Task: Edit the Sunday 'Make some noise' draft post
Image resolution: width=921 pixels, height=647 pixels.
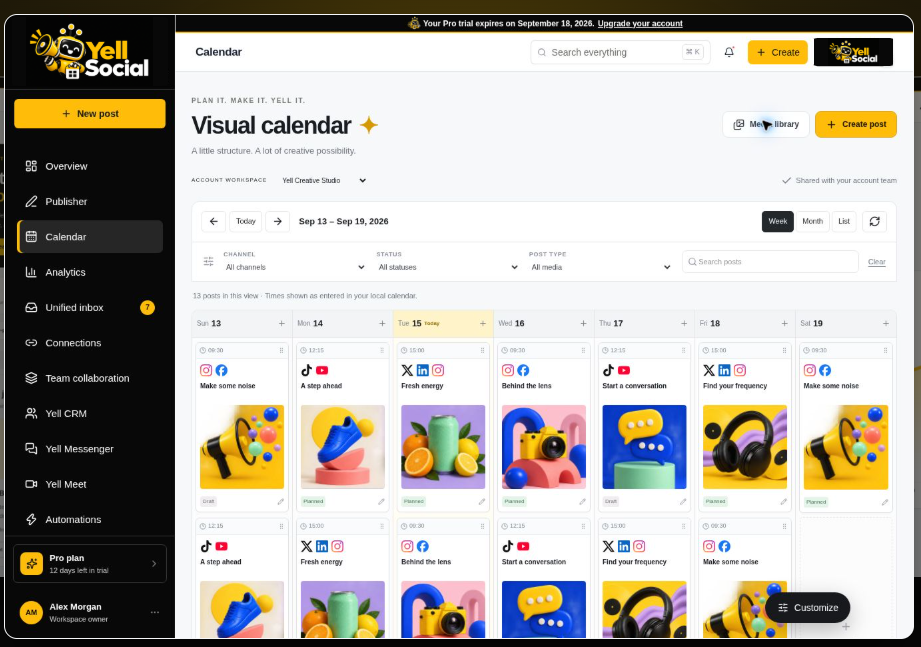Action: click(281, 501)
